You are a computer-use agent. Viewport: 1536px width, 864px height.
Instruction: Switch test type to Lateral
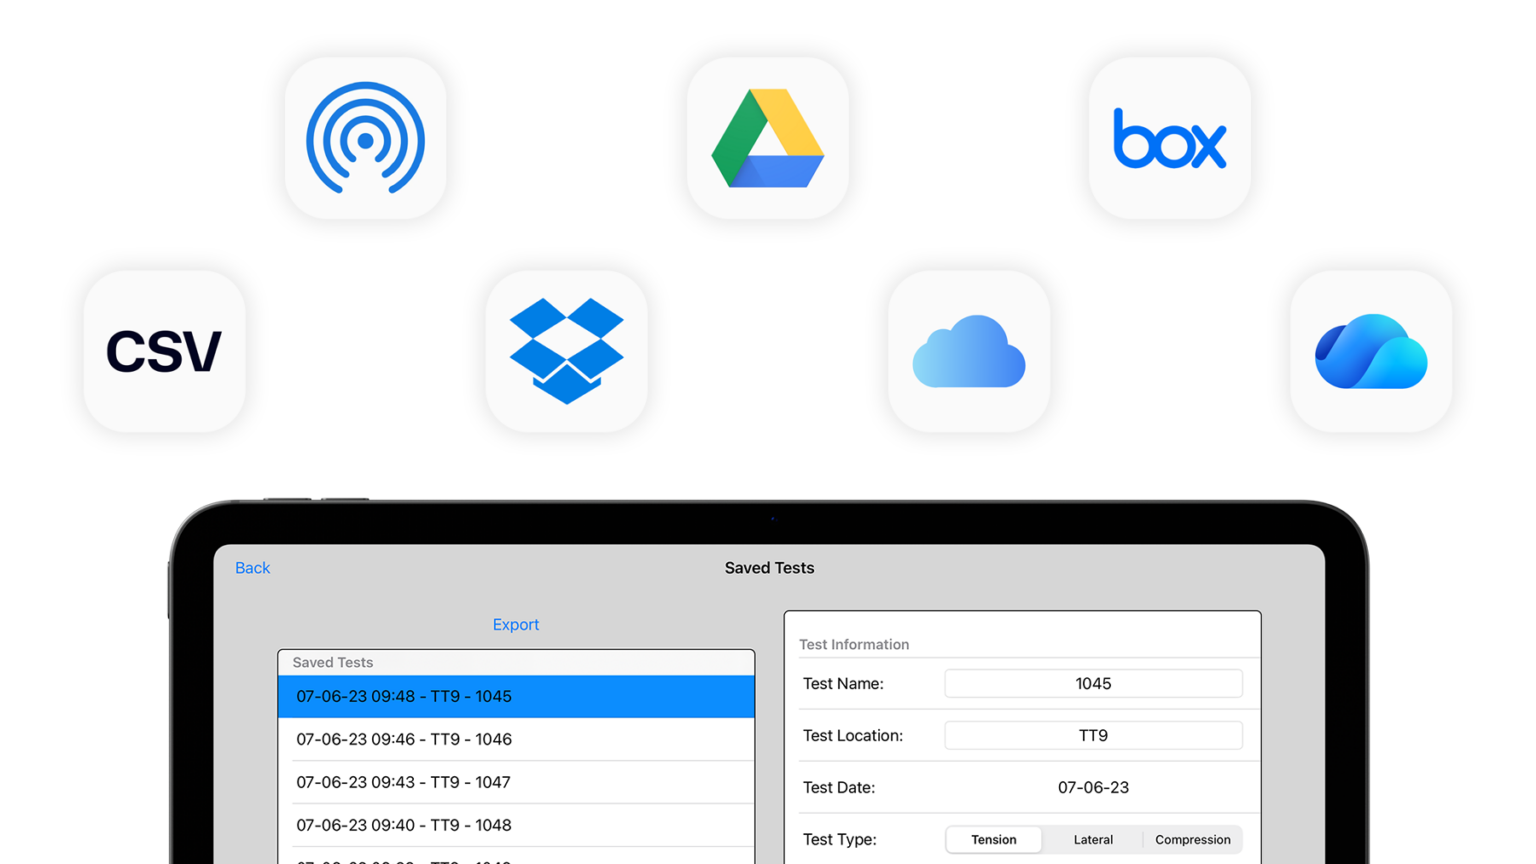point(1093,840)
